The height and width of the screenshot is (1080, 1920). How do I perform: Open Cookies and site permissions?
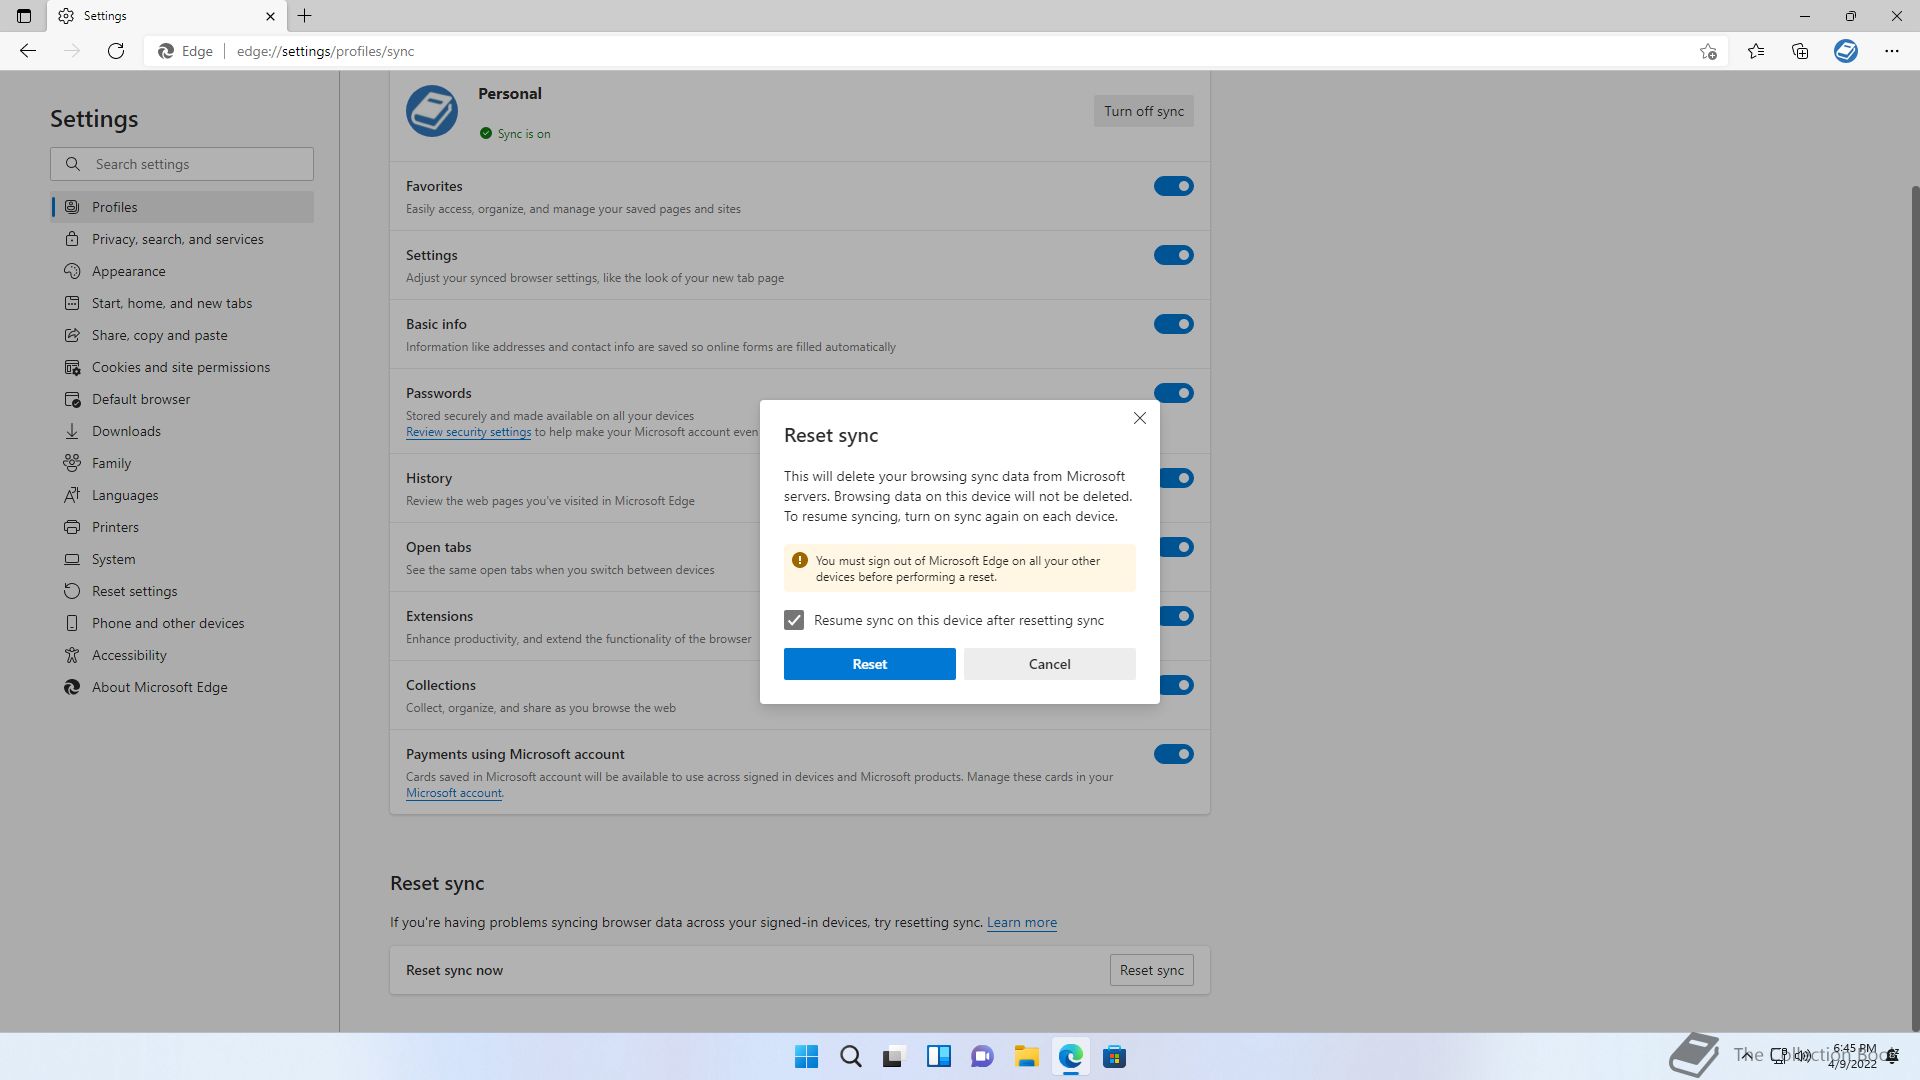182,367
